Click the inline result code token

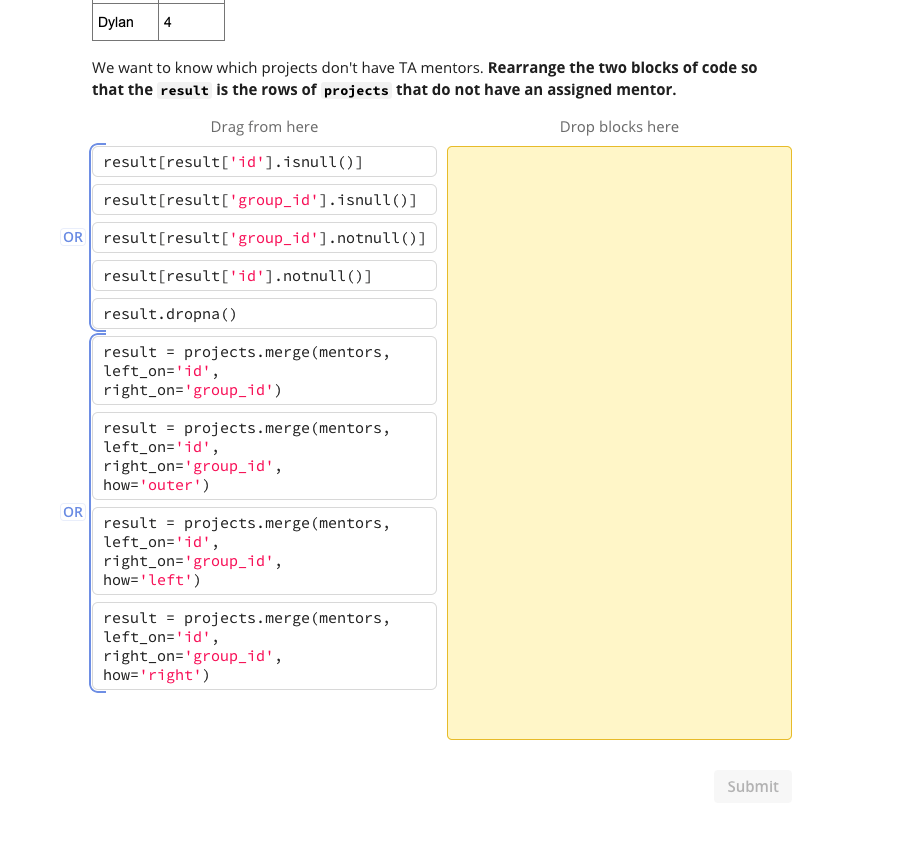coord(183,90)
